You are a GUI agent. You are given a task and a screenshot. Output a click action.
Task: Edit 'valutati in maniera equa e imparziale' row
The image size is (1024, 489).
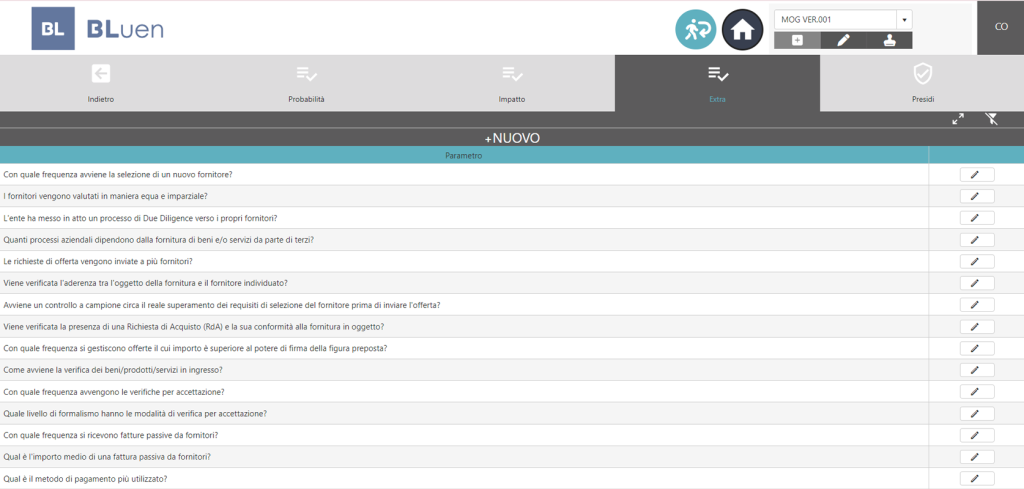(977, 196)
